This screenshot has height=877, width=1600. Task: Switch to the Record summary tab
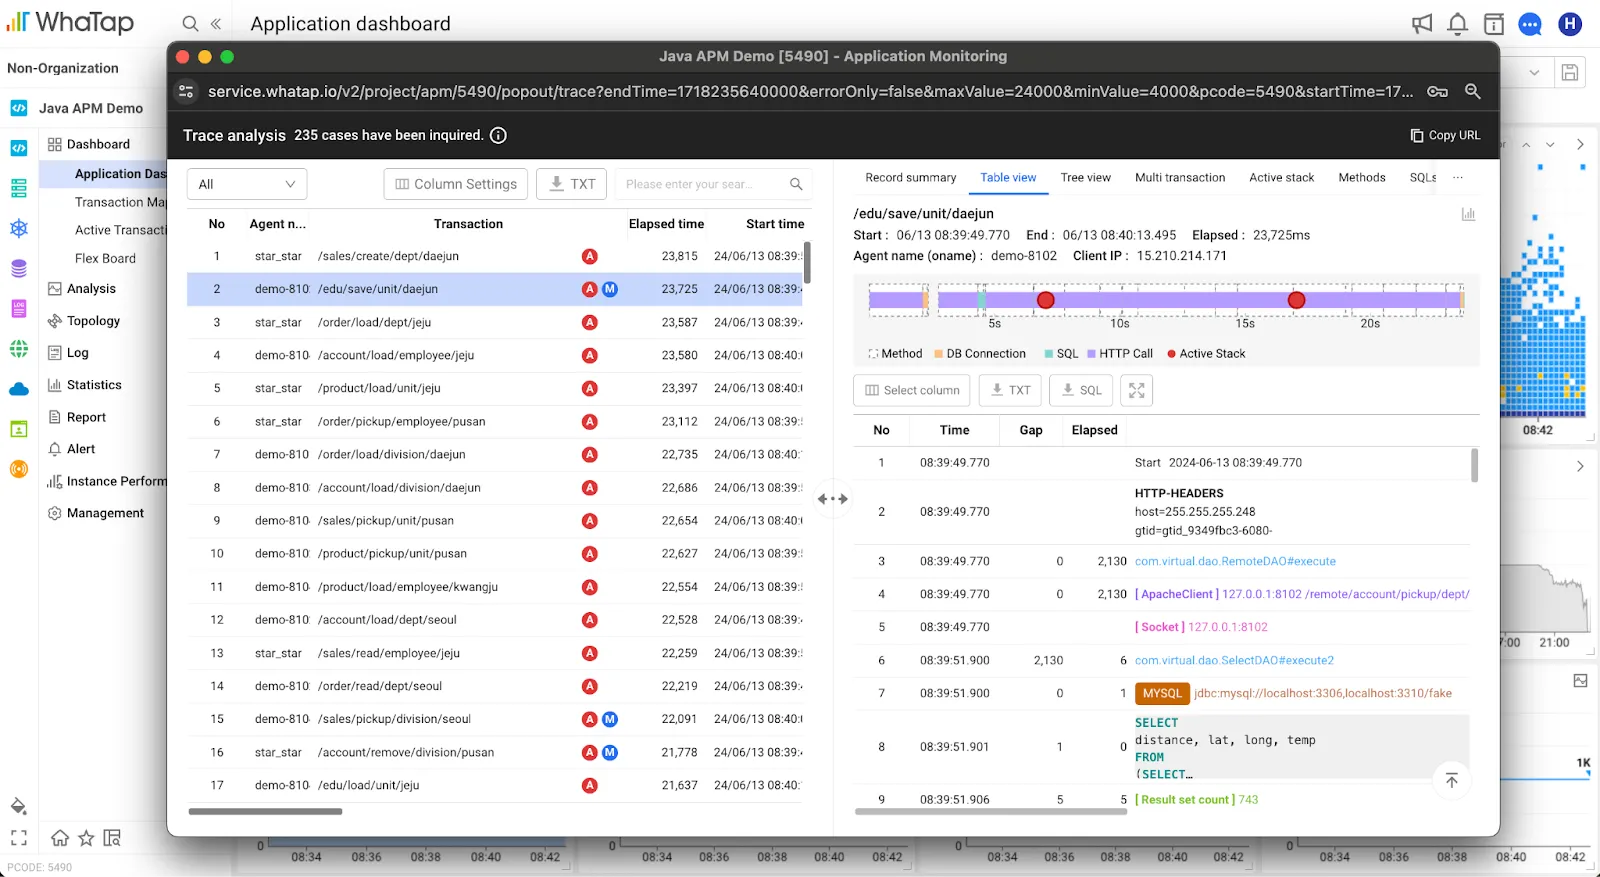coord(910,177)
